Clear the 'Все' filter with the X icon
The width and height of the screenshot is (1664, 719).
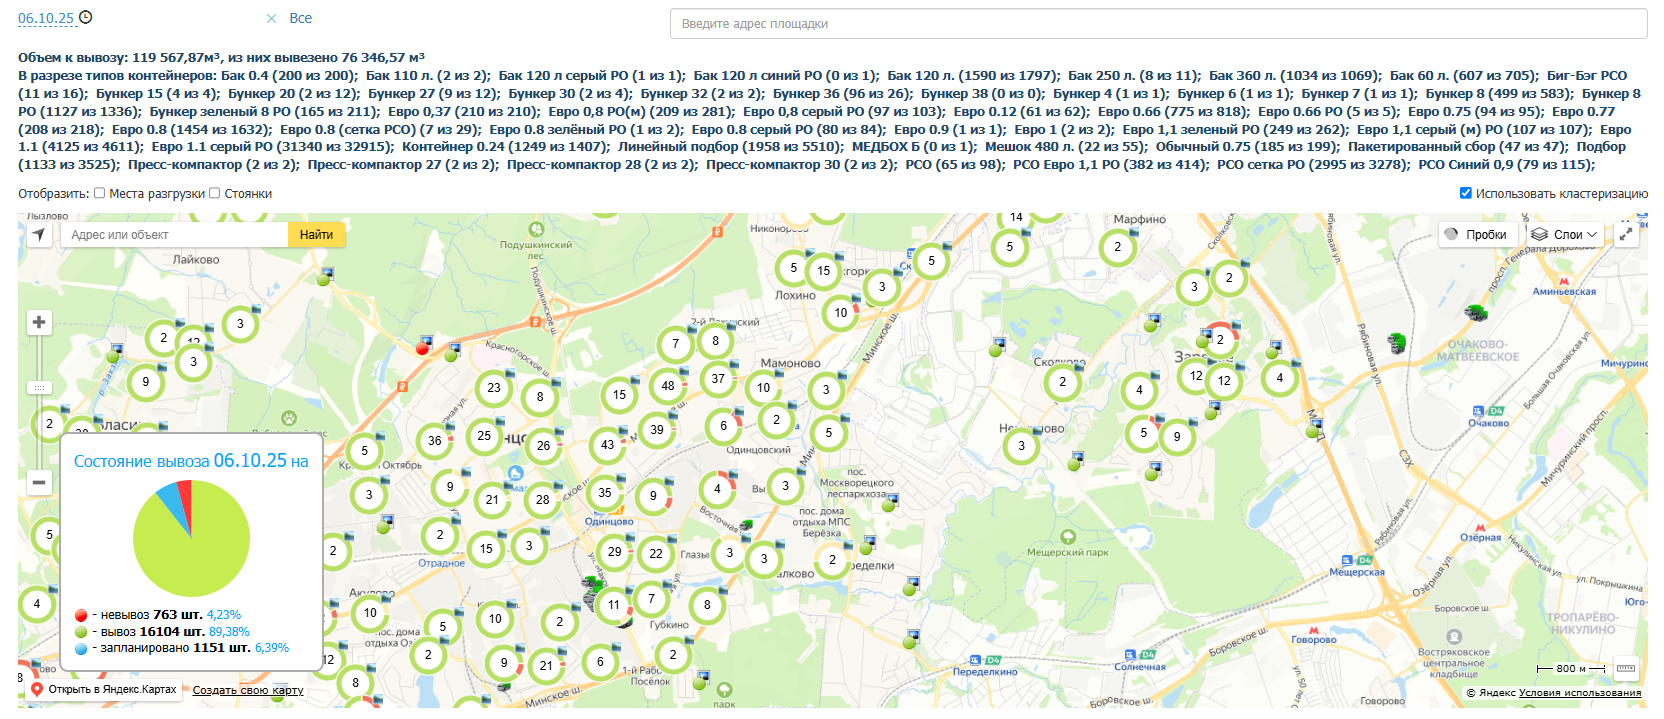coord(271,18)
